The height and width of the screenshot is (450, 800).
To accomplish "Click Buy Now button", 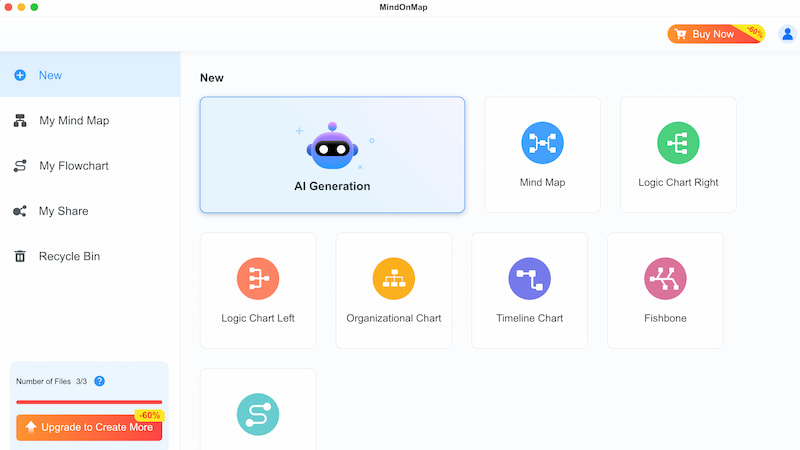I will [x=716, y=34].
